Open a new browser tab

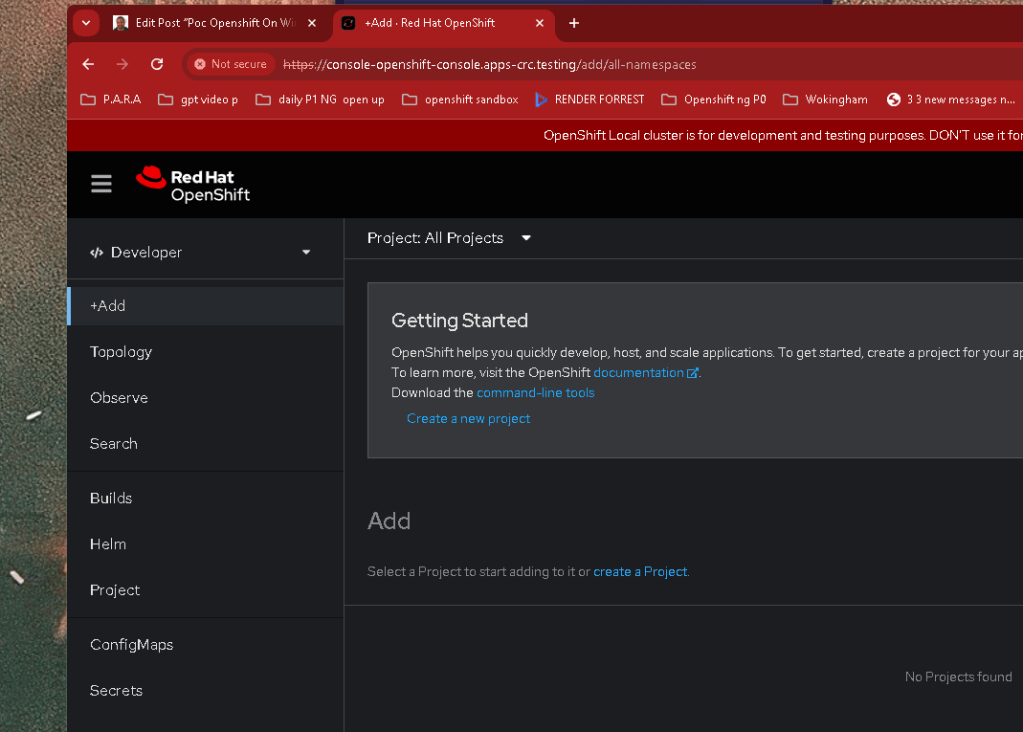[574, 23]
